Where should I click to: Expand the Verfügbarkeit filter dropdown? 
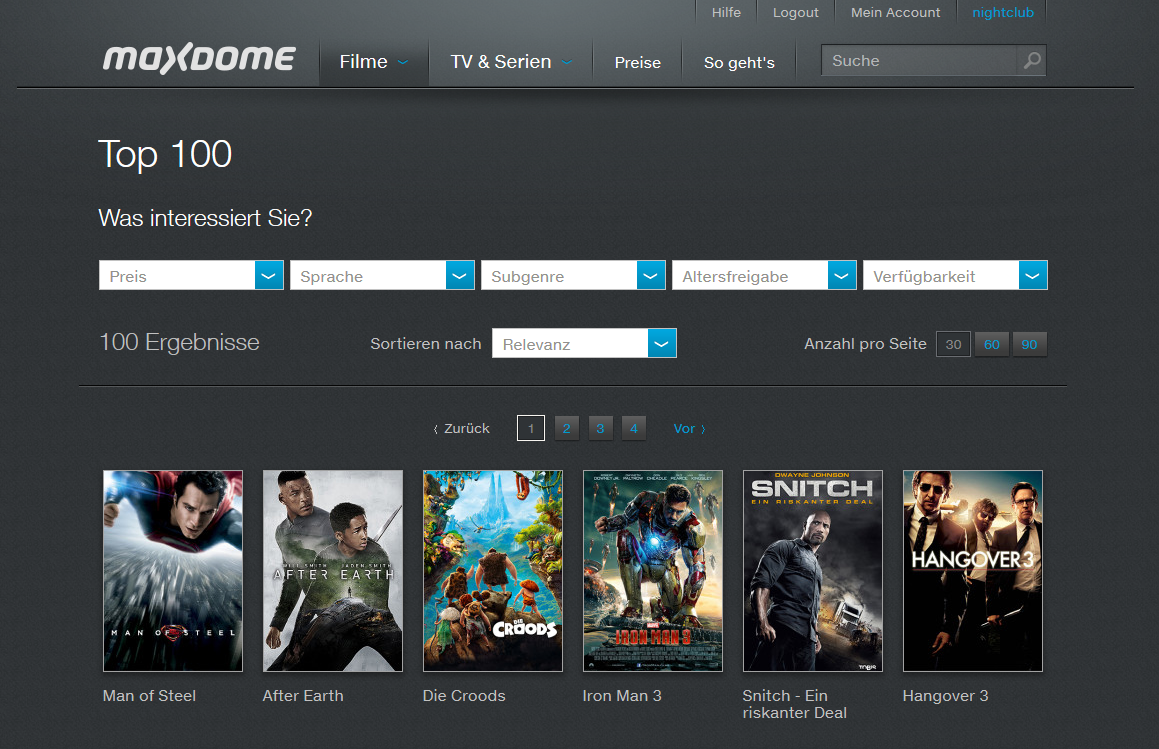(x=955, y=276)
